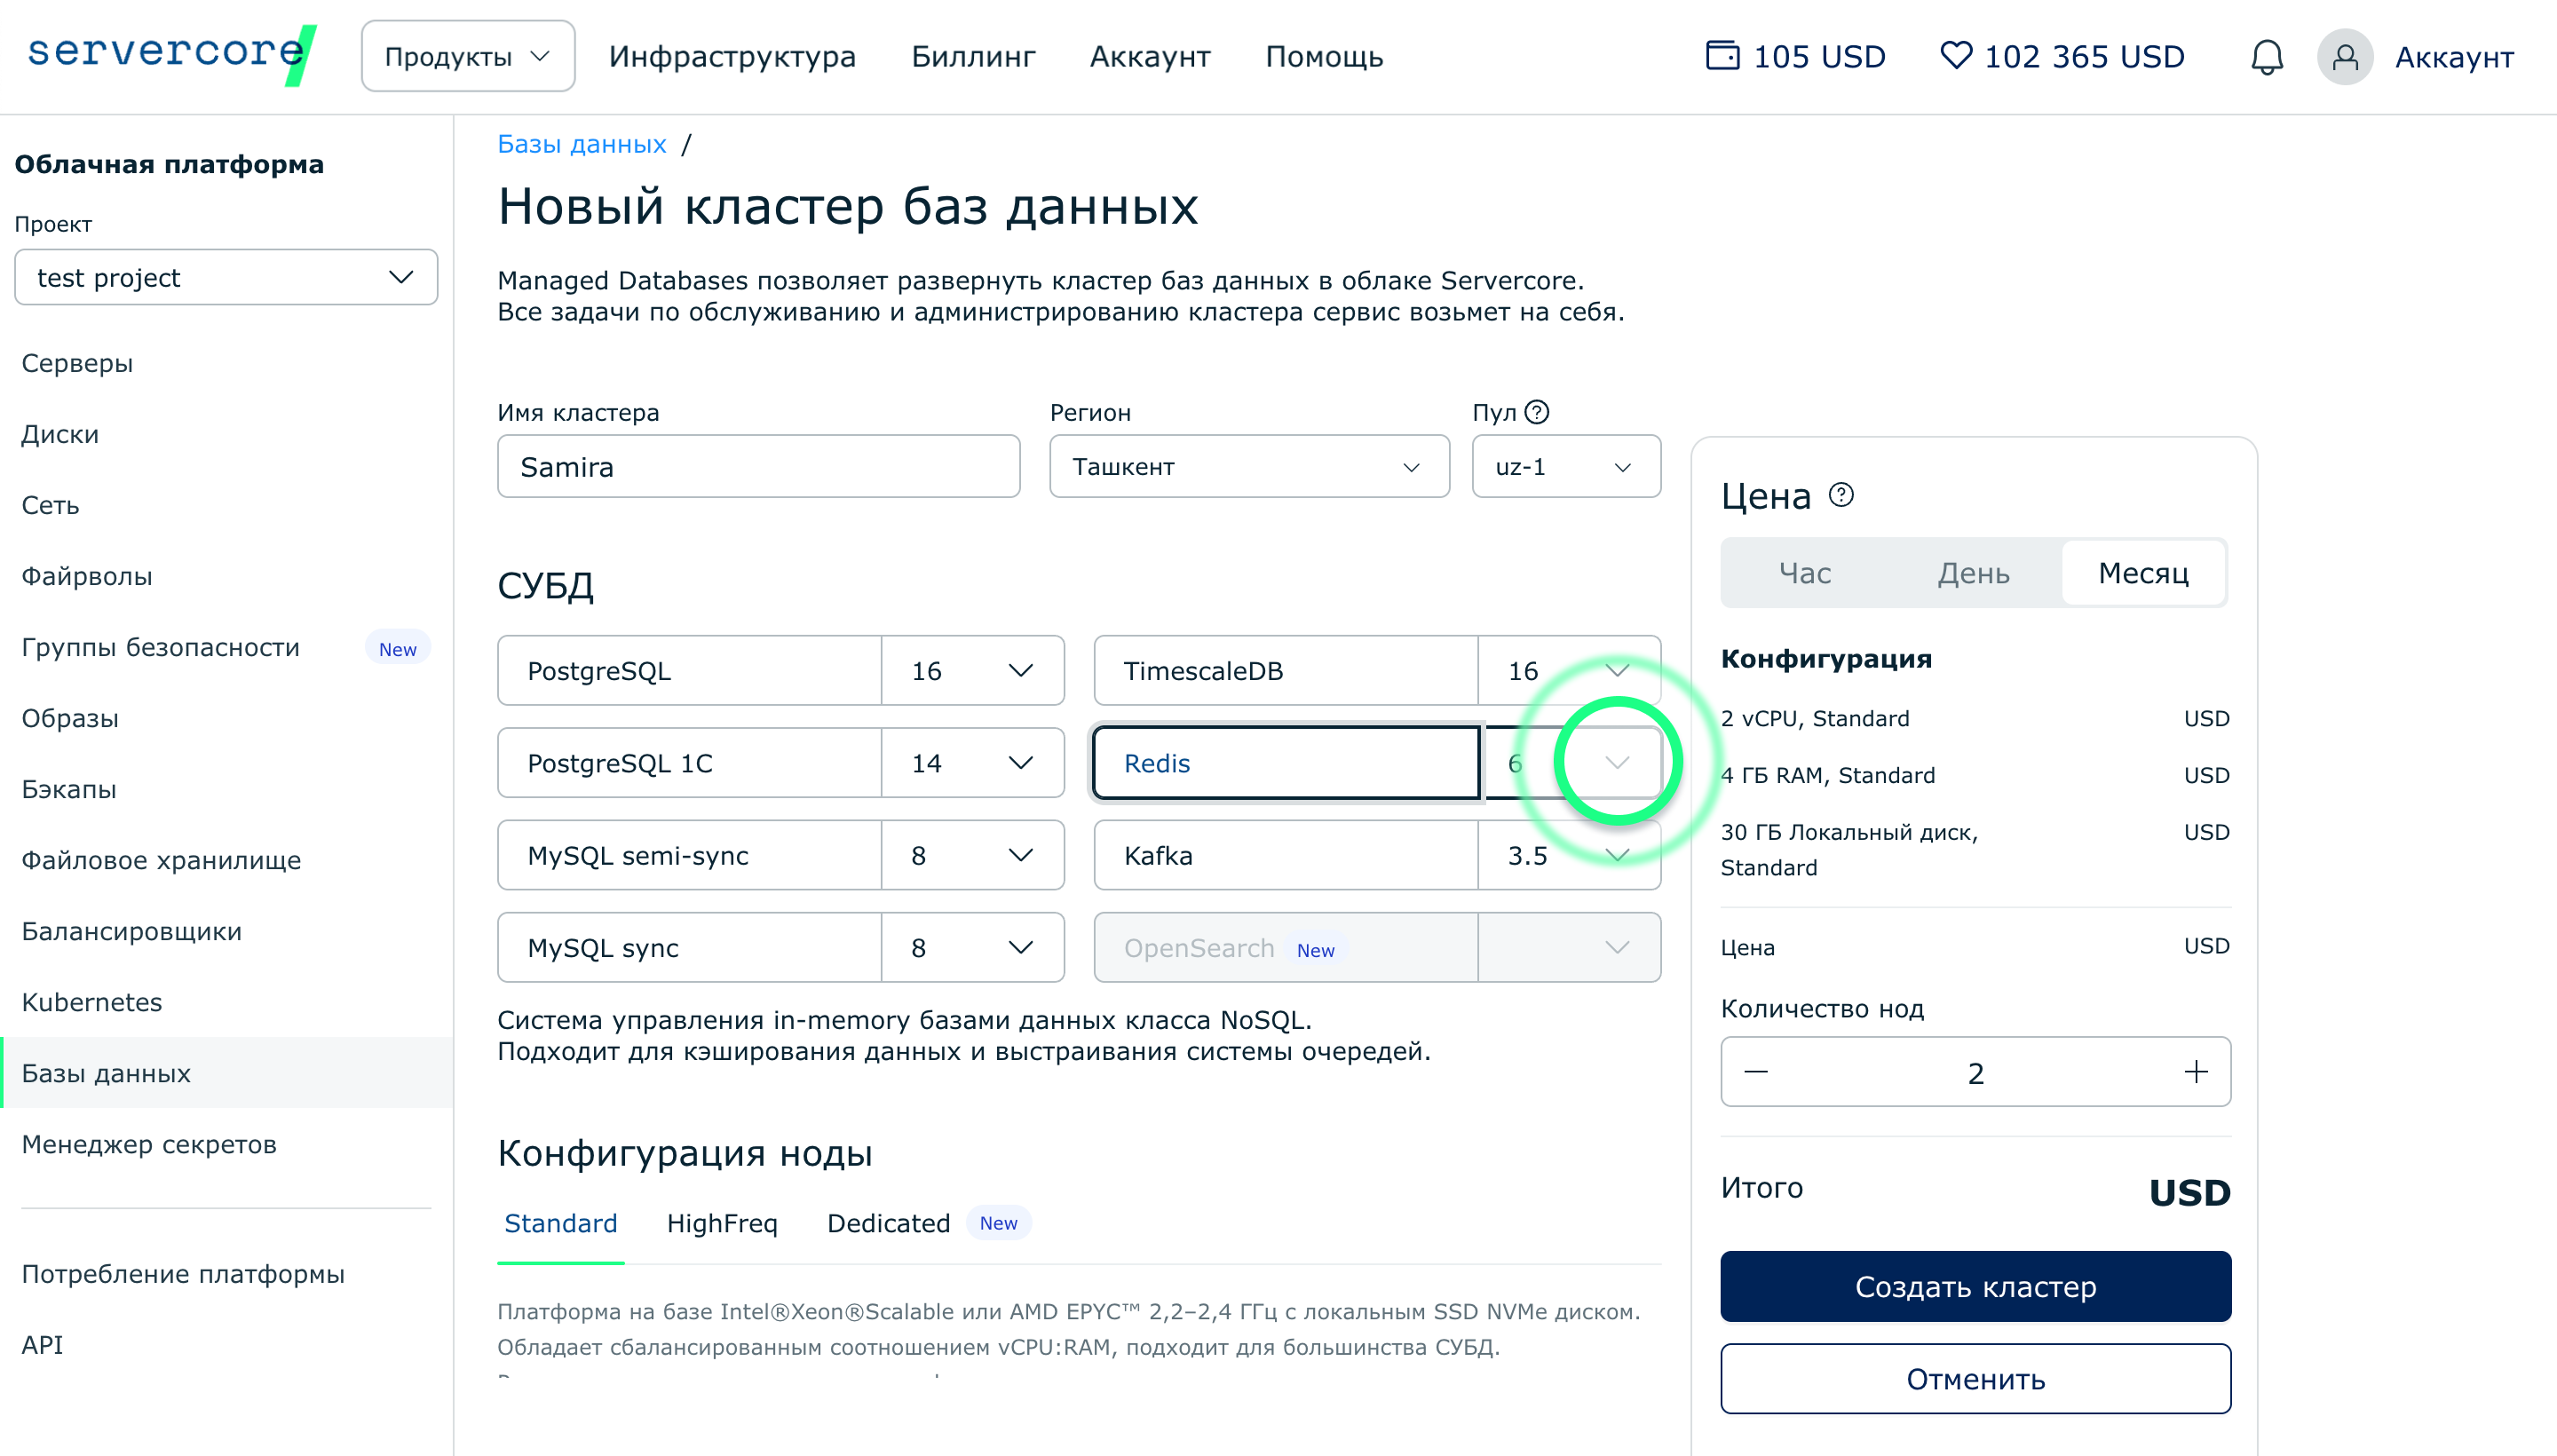The width and height of the screenshot is (2557, 1456).
Task: Click the wallet balance 105 USD
Action: [1795, 56]
